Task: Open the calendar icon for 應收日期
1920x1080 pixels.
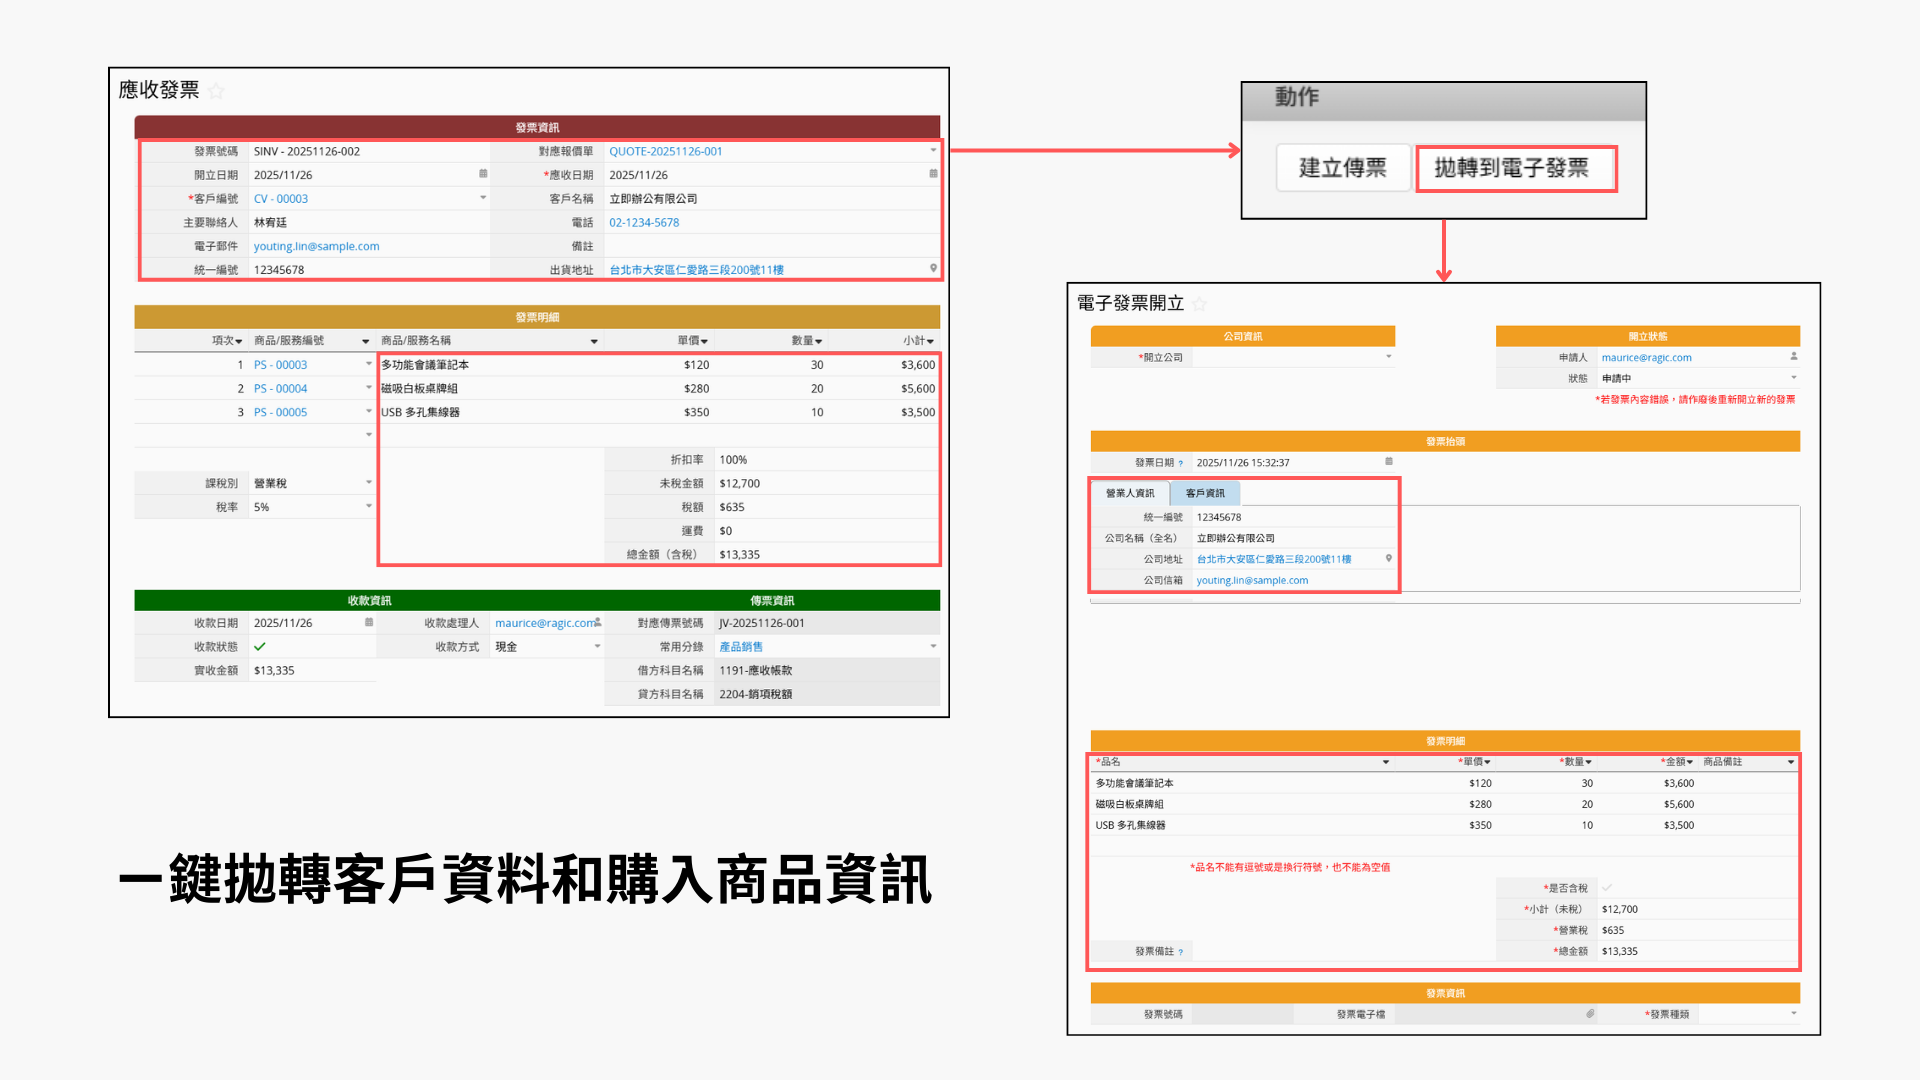Action: pyautogui.click(x=933, y=174)
